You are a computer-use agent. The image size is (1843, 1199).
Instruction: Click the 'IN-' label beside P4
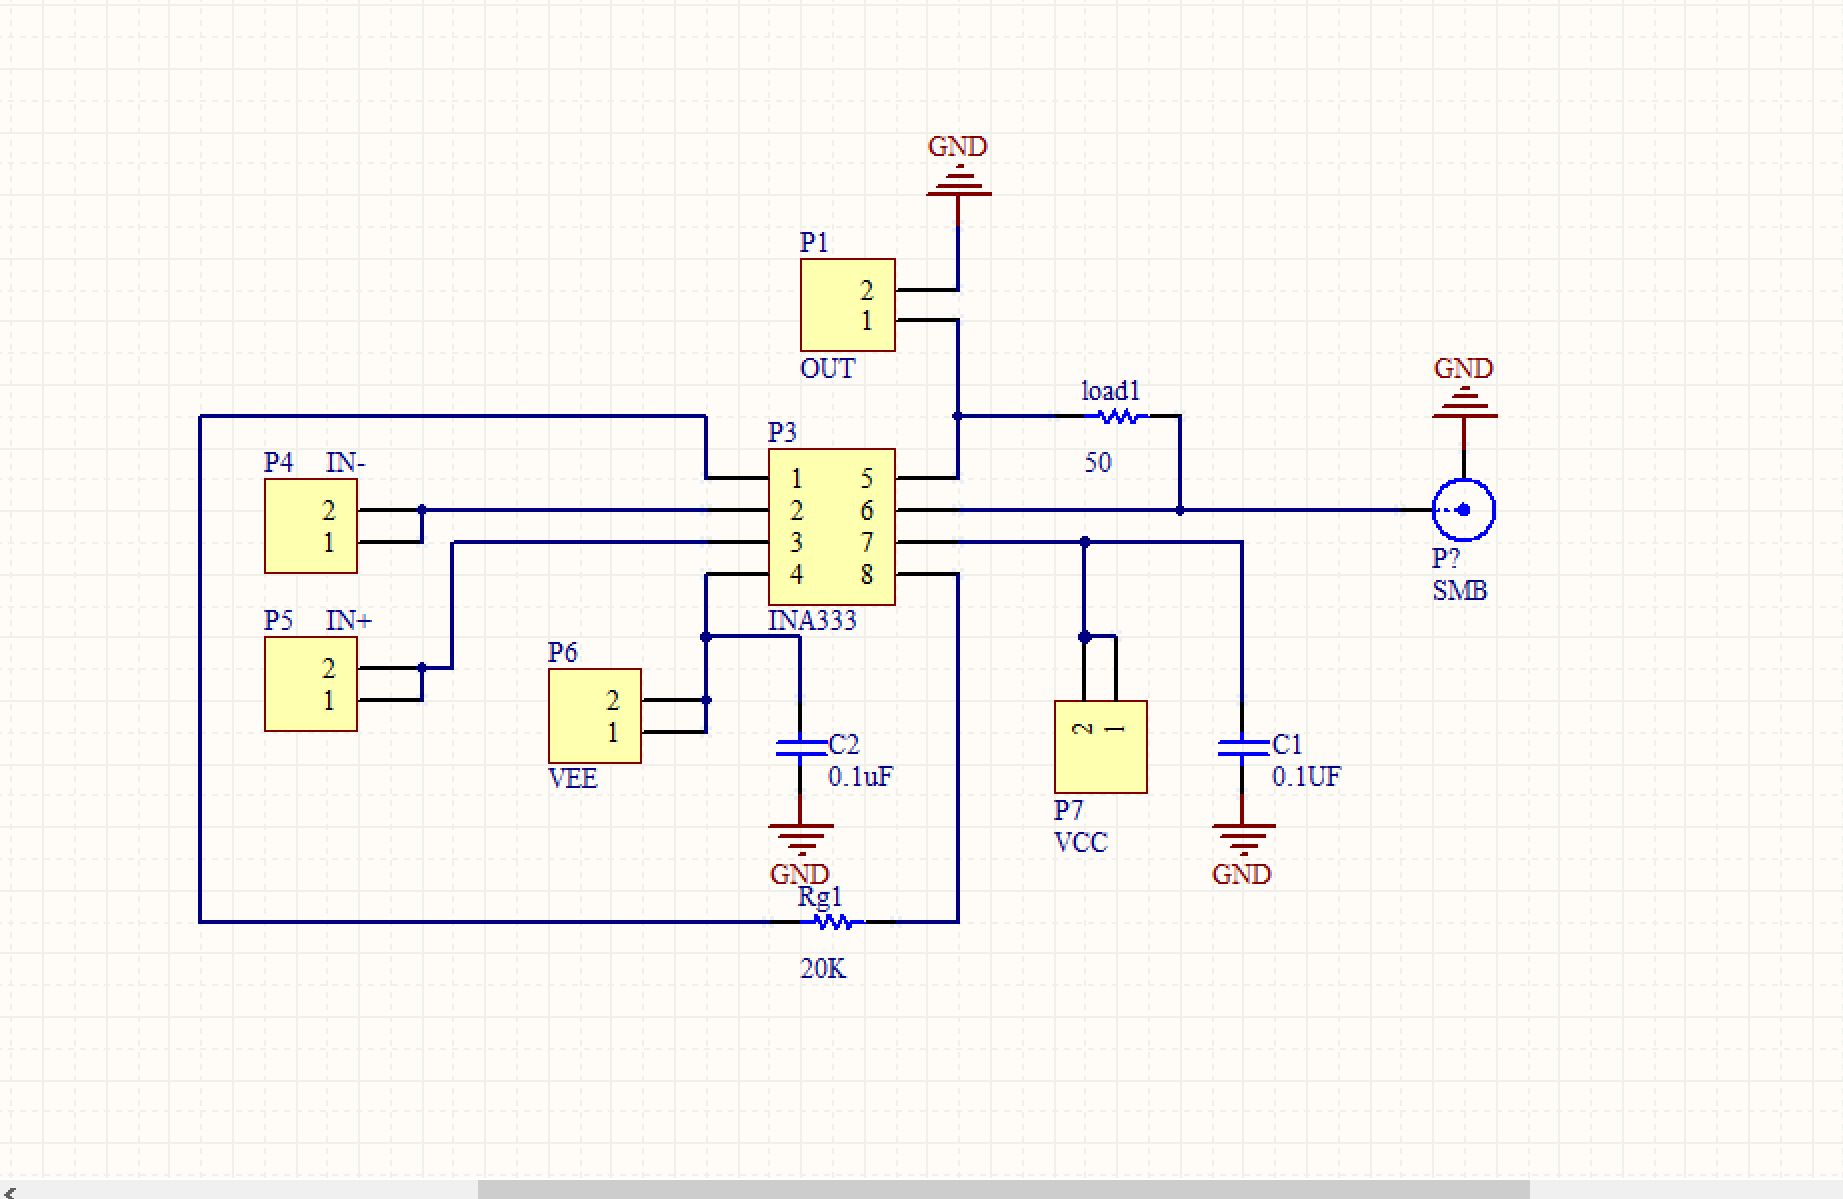[x=346, y=463]
